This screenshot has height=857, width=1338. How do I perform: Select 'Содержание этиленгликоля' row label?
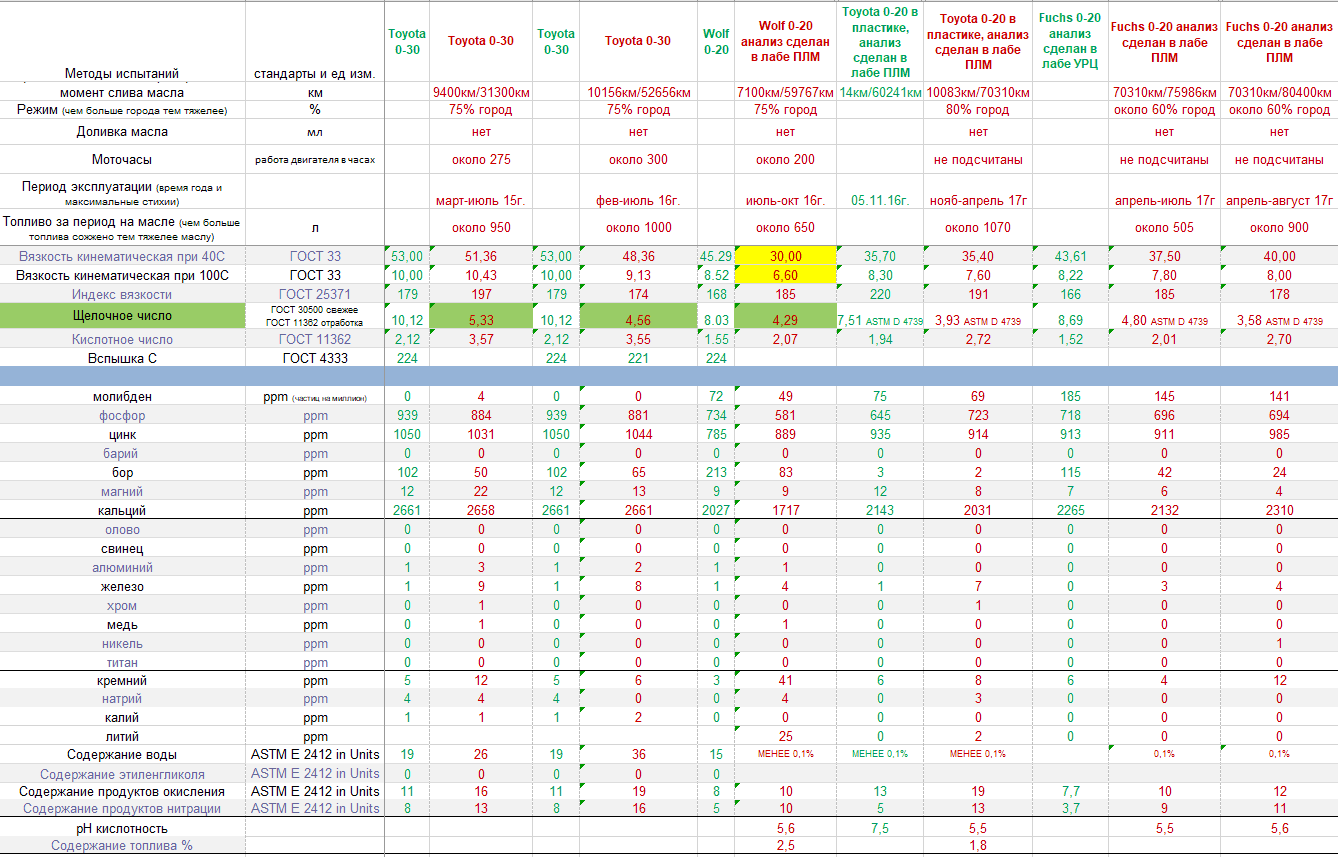(122, 774)
